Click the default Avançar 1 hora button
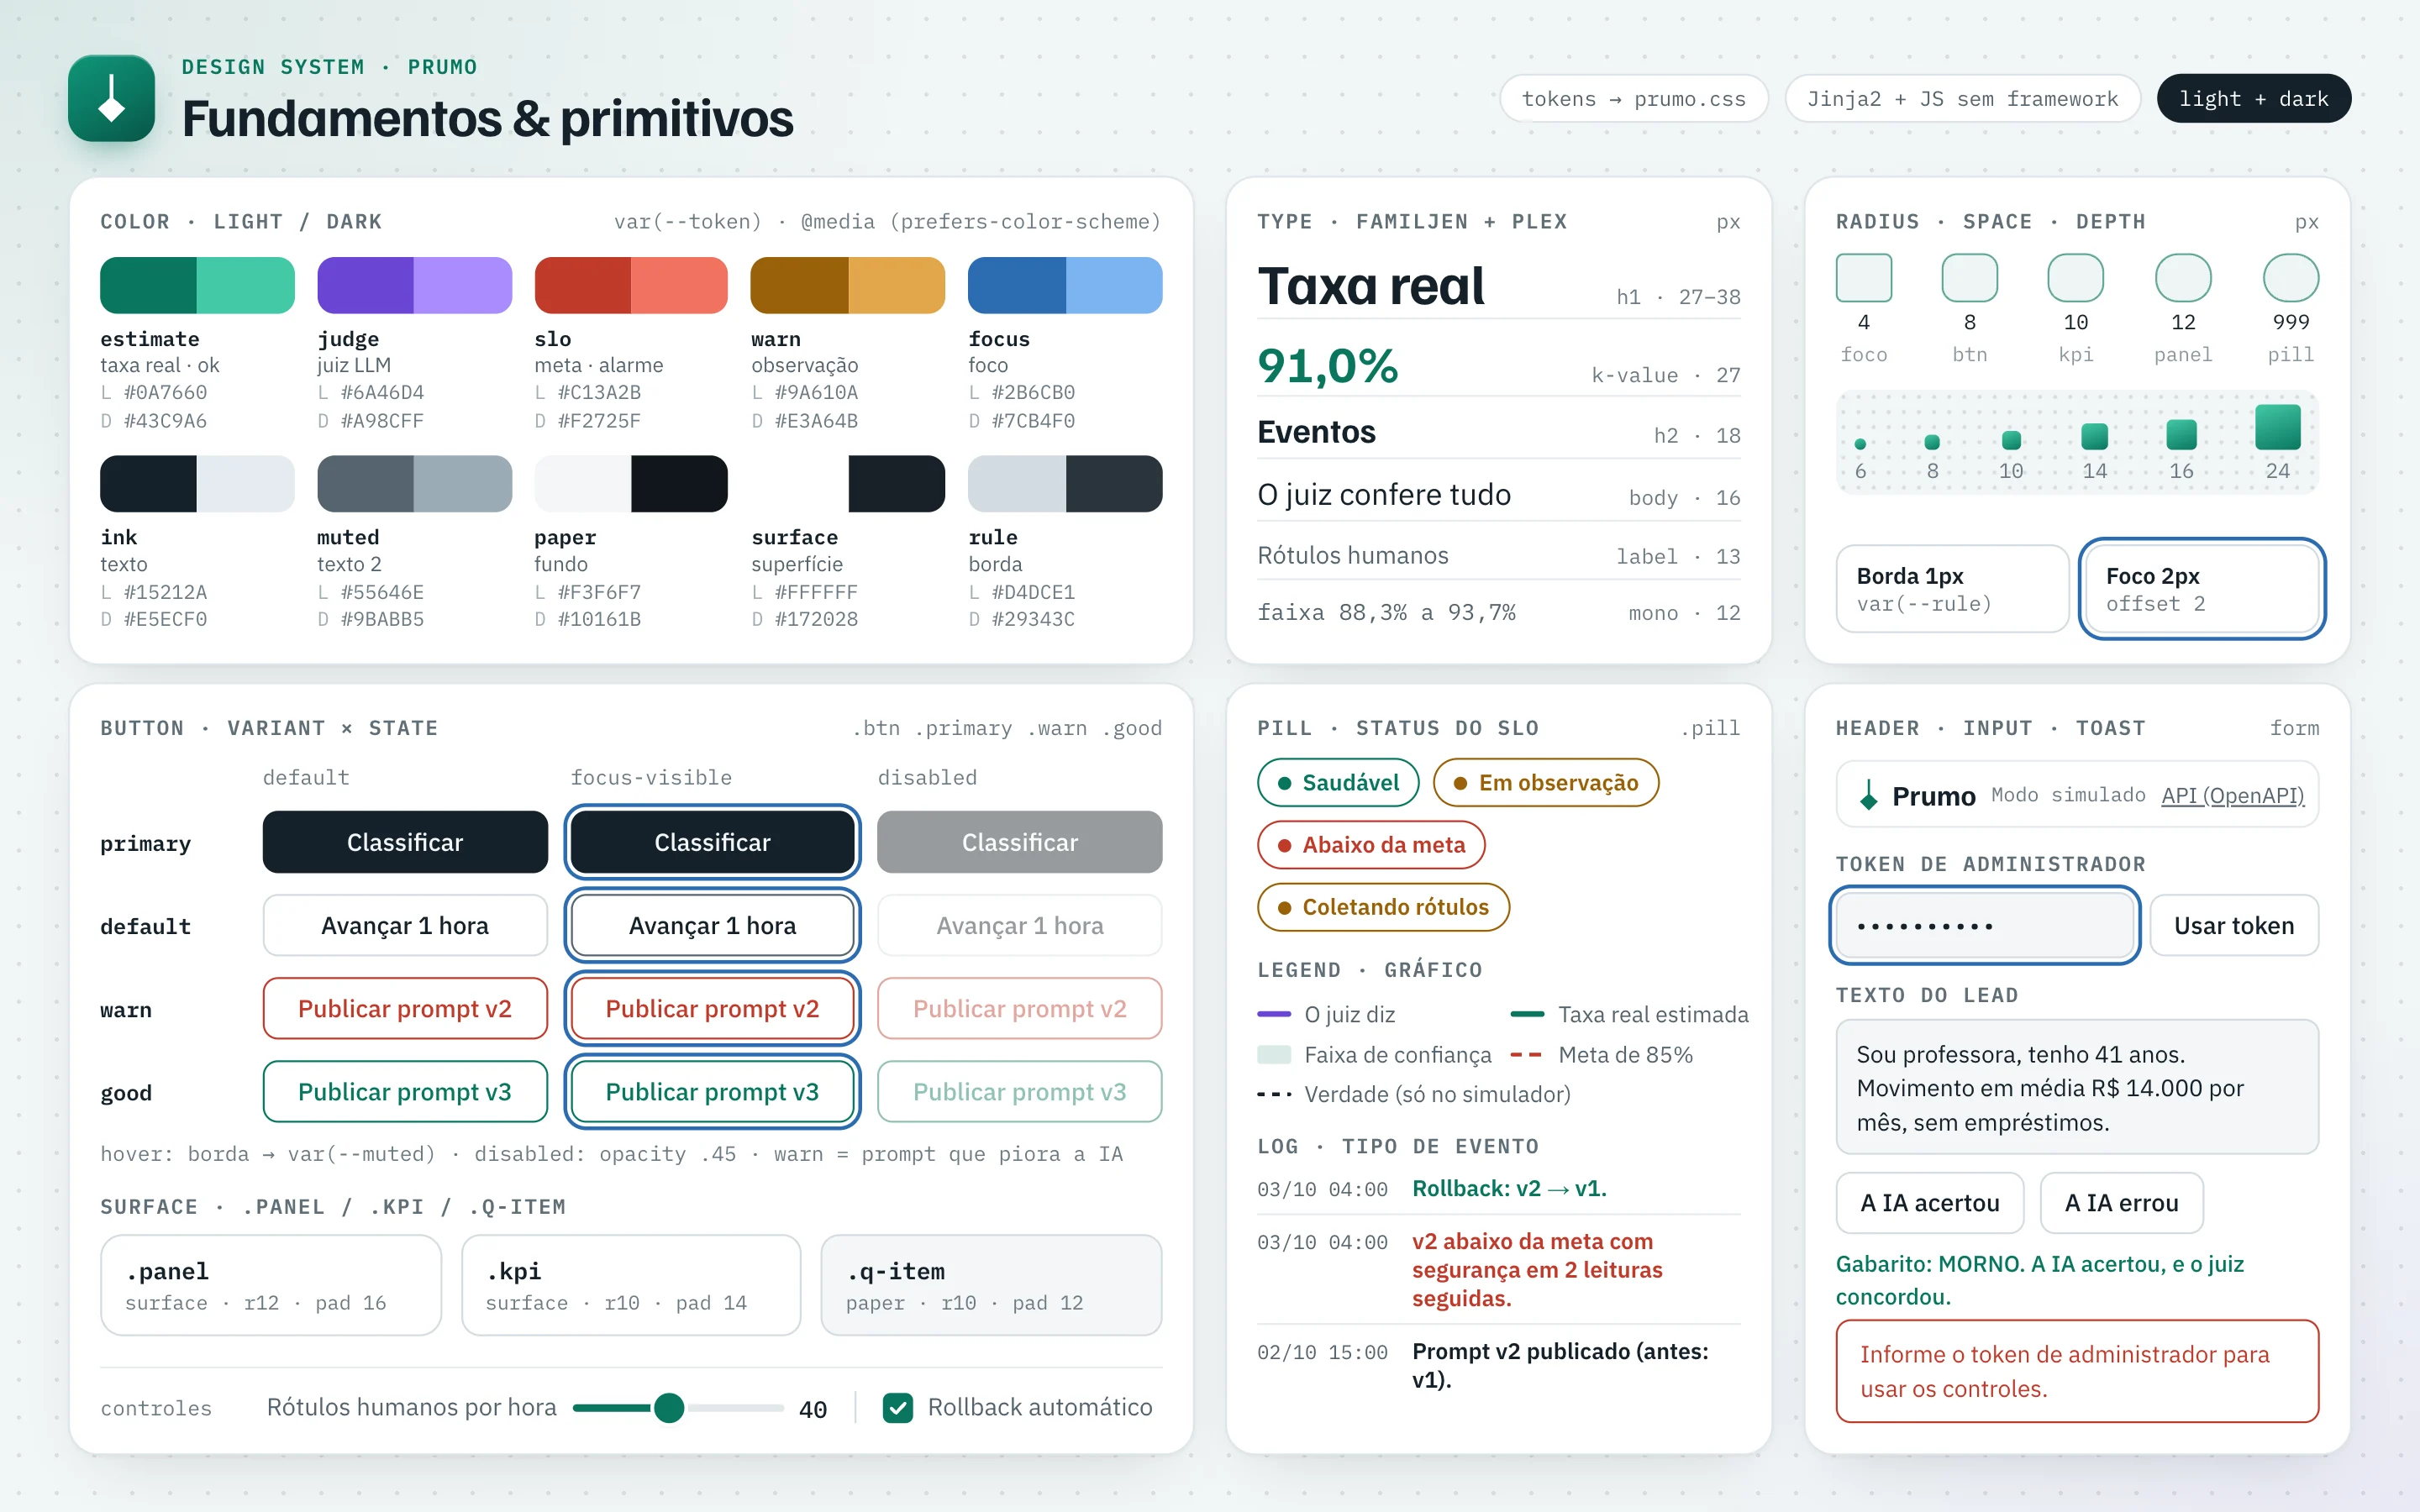The image size is (2420, 1512). tap(405, 925)
